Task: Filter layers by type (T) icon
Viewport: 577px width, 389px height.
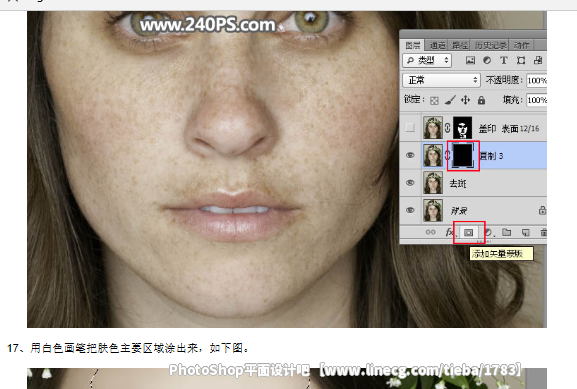Action: pos(504,60)
